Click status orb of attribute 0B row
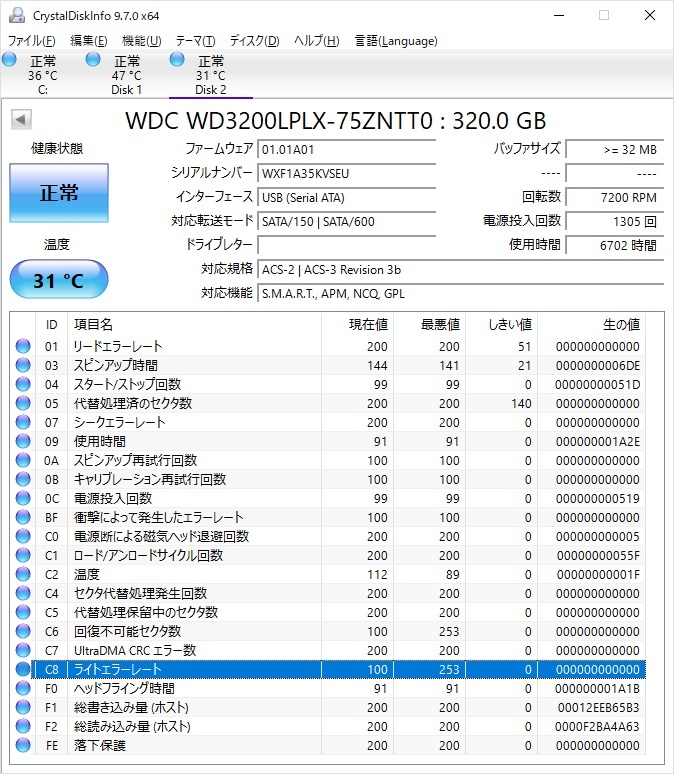Image resolution: width=674 pixels, height=774 pixels. [23, 479]
